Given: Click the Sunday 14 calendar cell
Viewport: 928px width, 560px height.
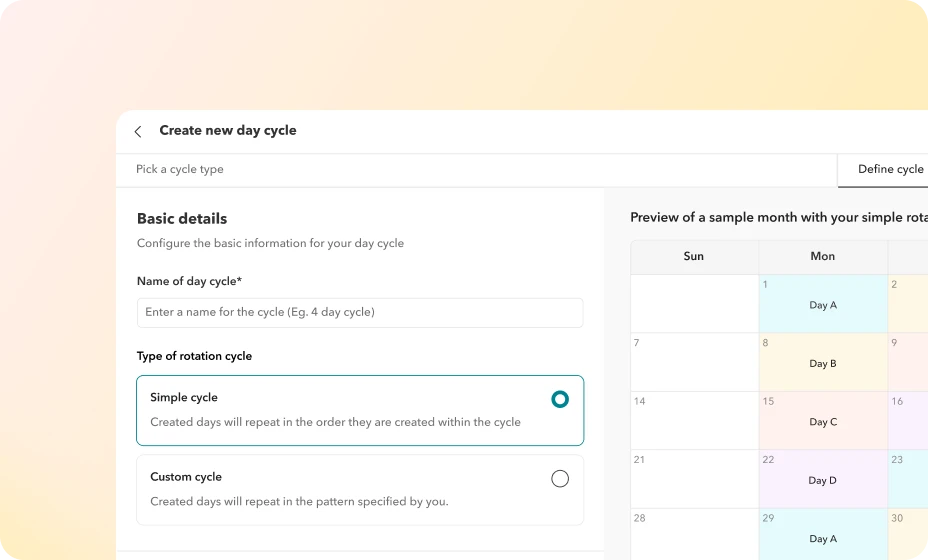Looking at the screenshot, I should (x=695, y=420).
